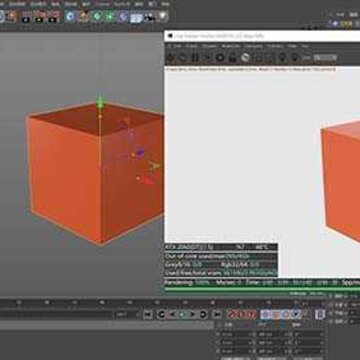Restart the Live Viewer render with circular arrow icon
360x360 pixels.
[182, 58]
